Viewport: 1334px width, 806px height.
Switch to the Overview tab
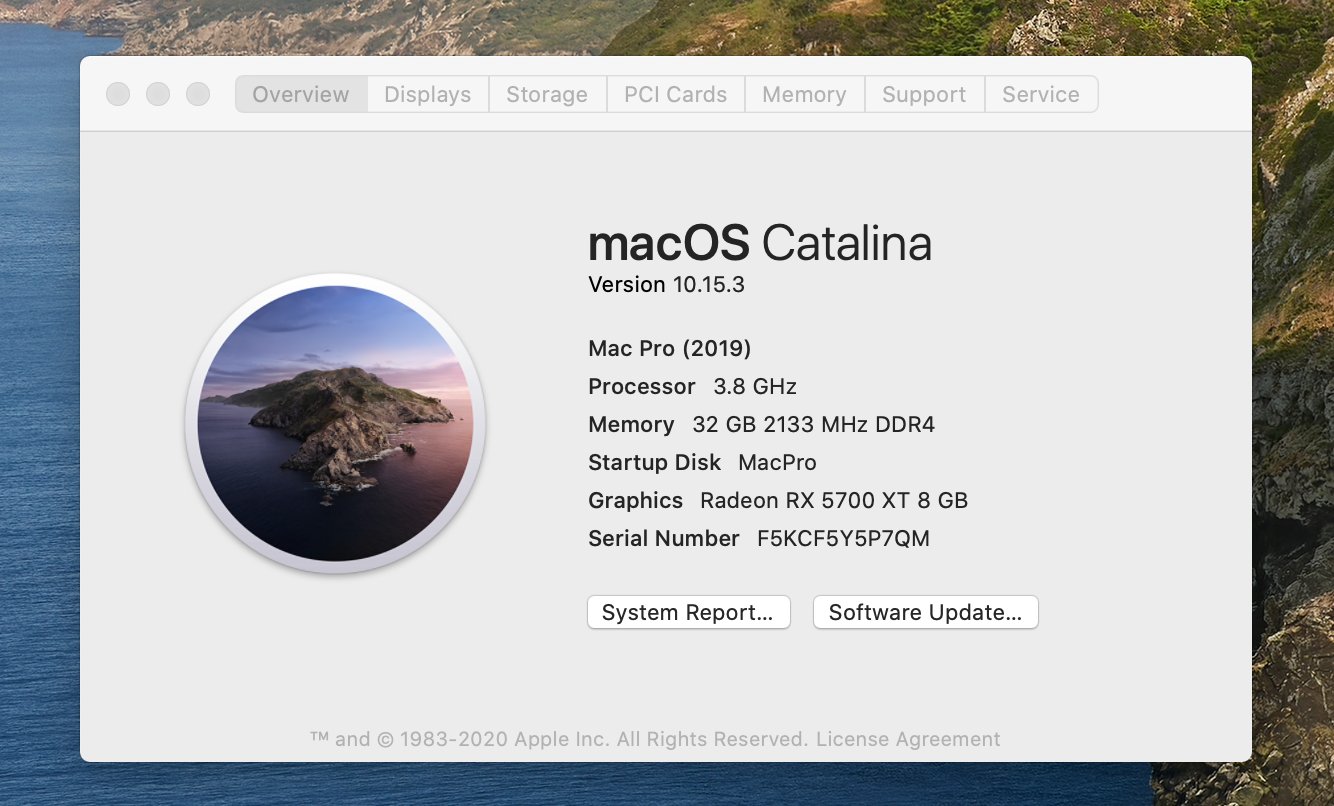tap(301, 94)
